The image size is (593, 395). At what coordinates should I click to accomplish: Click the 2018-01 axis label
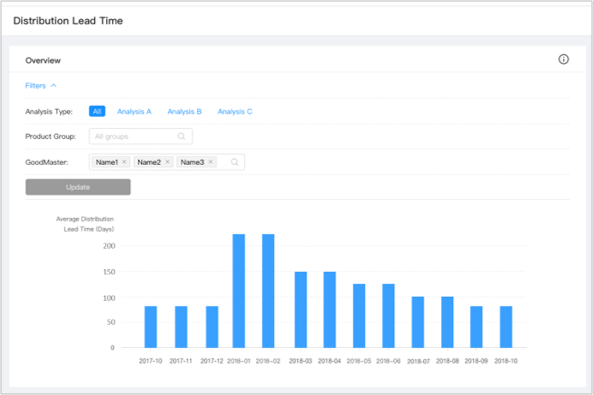[x=239, y=361]
